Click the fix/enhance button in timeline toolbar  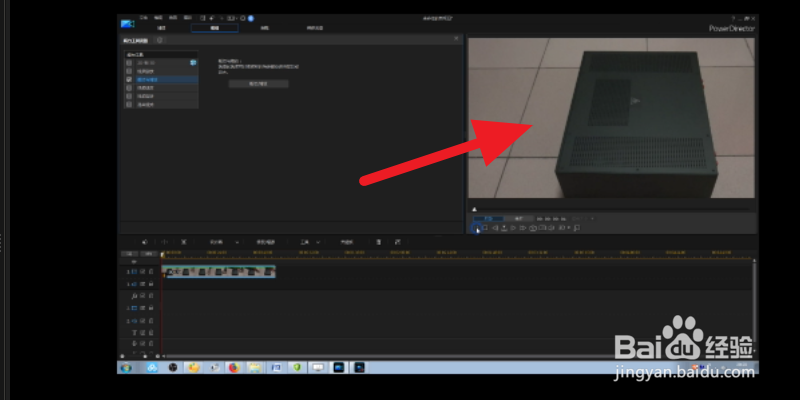point(265,242)
